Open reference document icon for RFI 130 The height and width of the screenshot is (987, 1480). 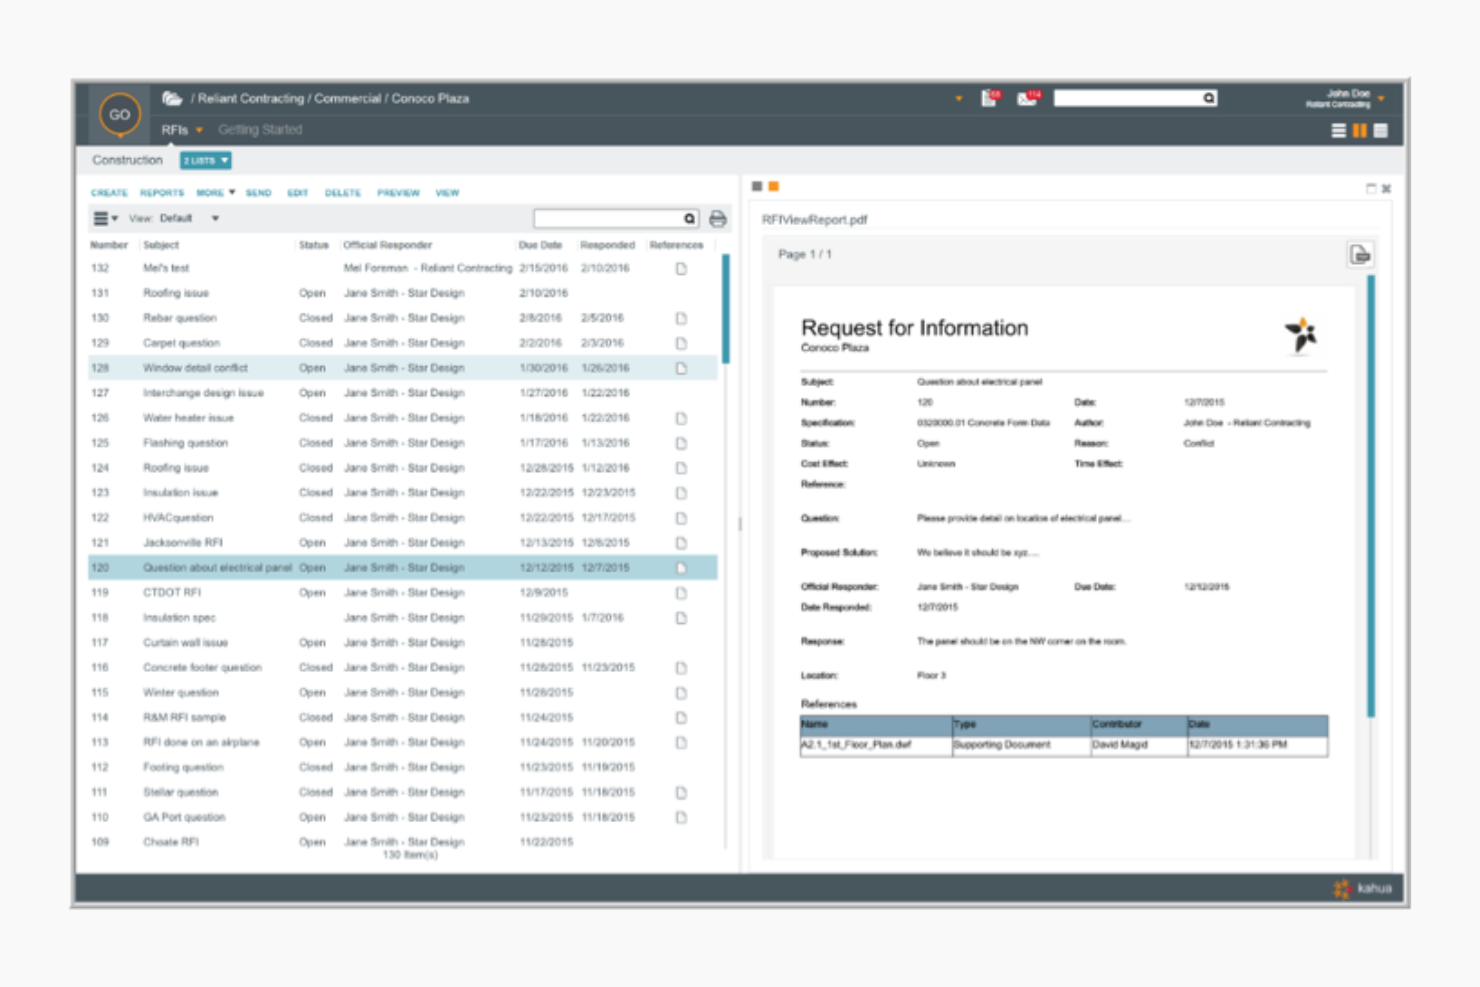[x=681, y=319]
